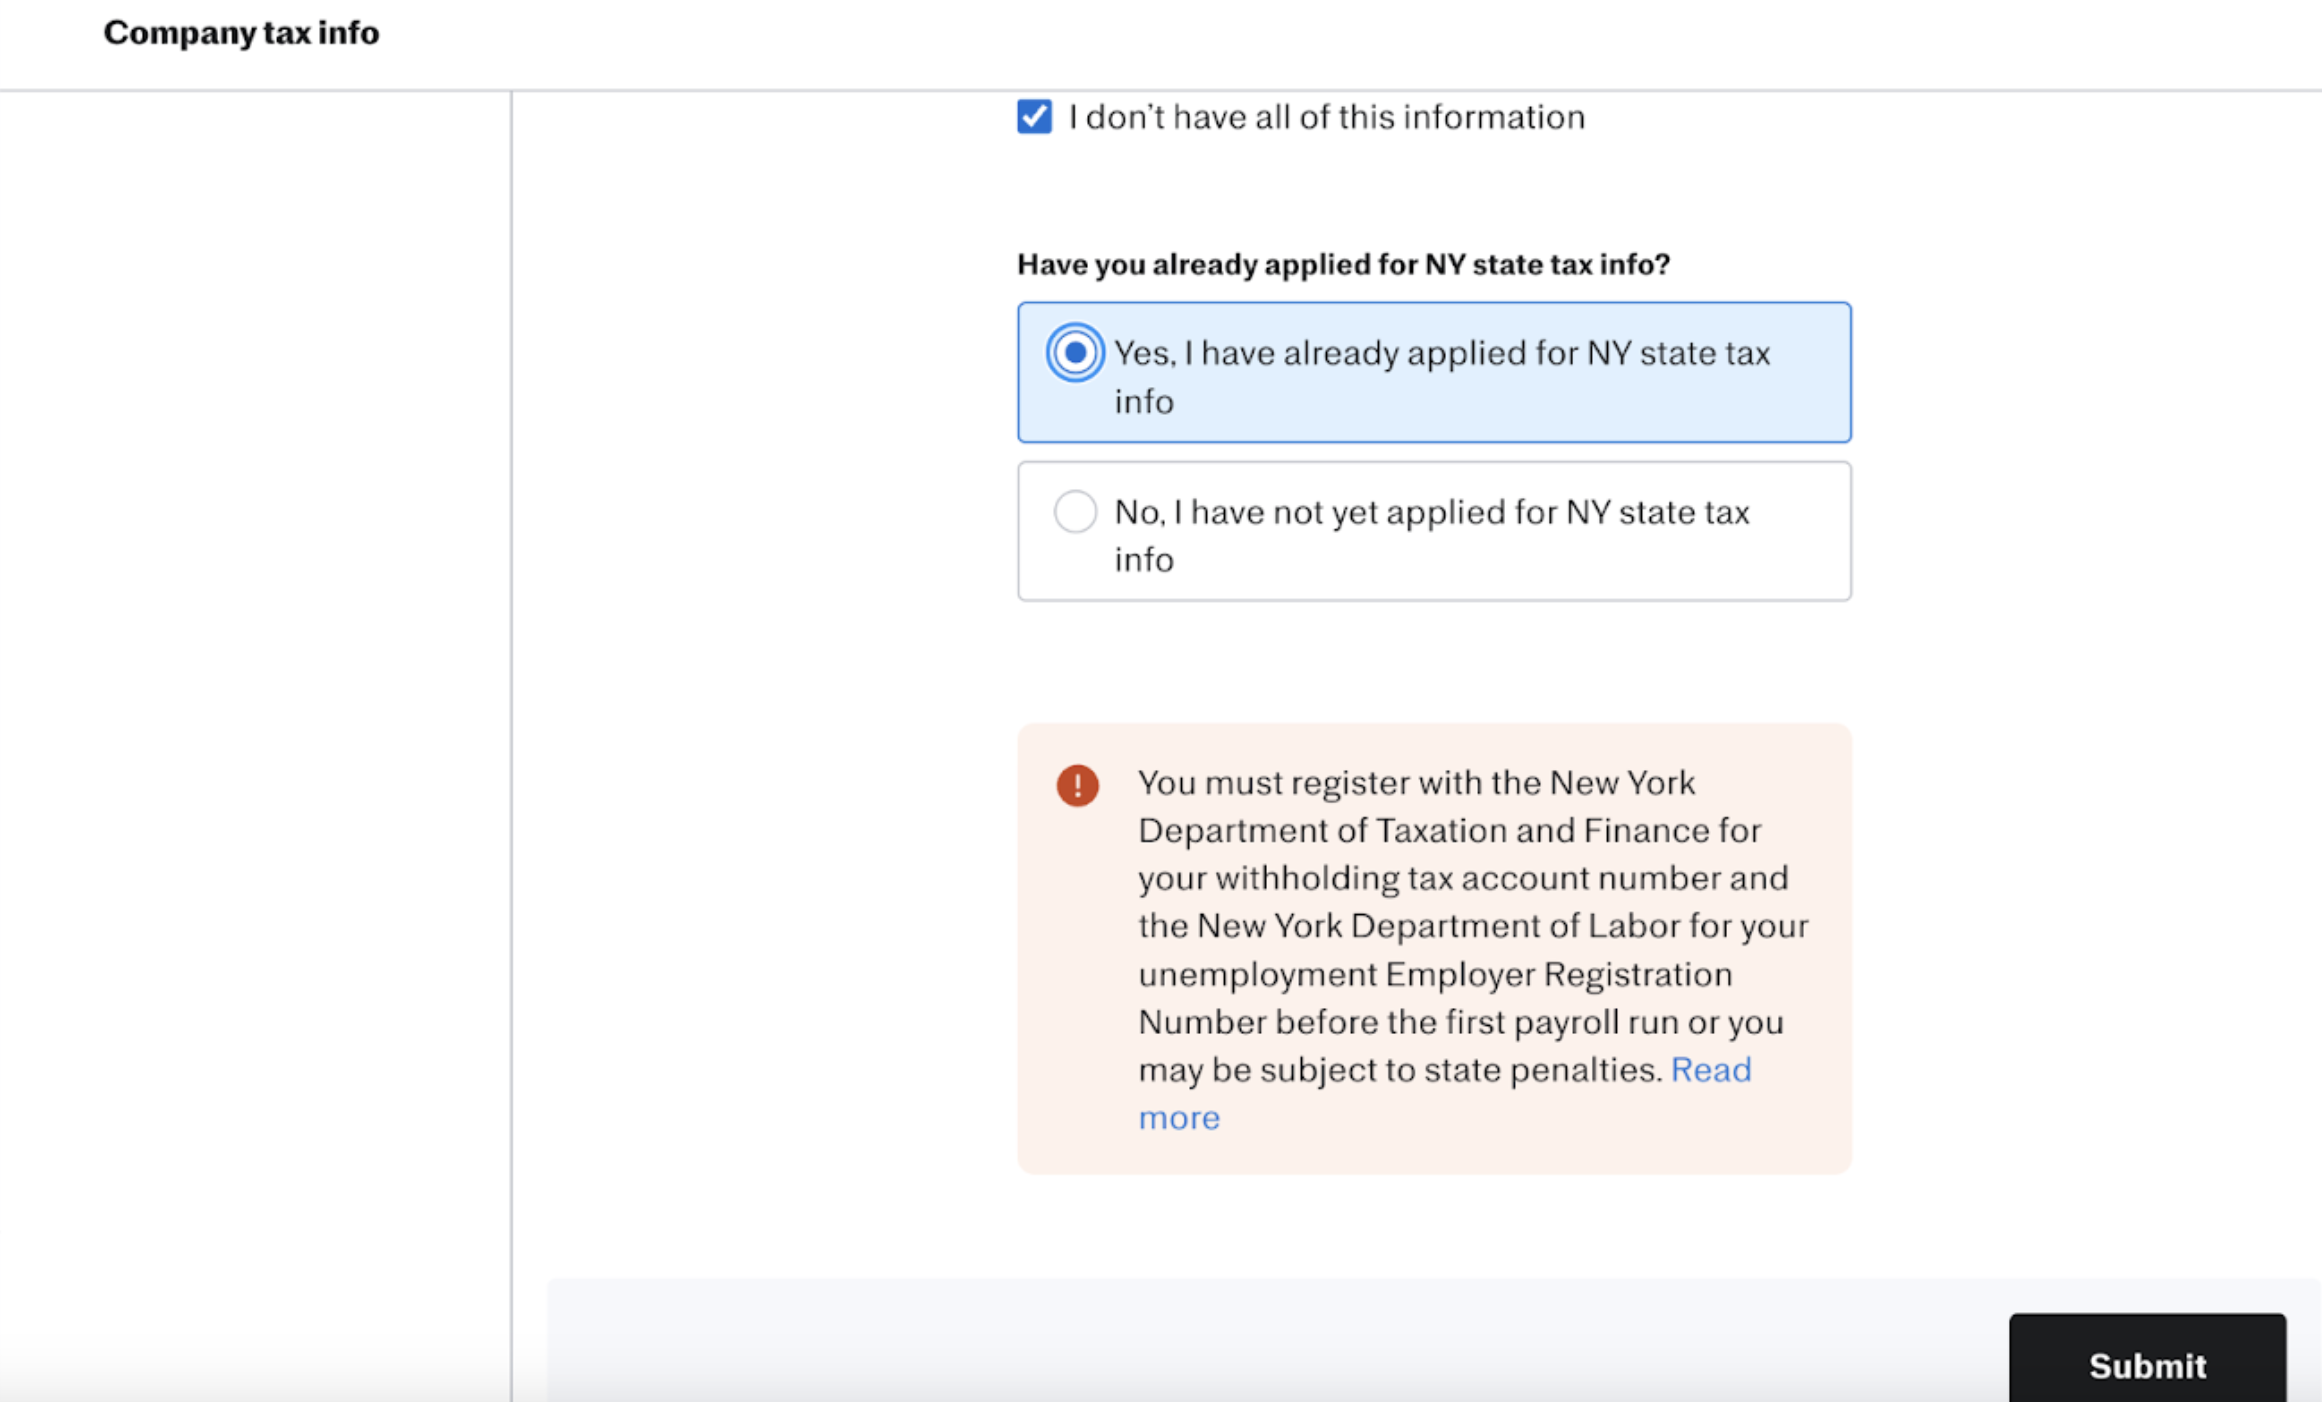Open the "Read more" link
2322x1402 pixels.
point(1710,1070)
